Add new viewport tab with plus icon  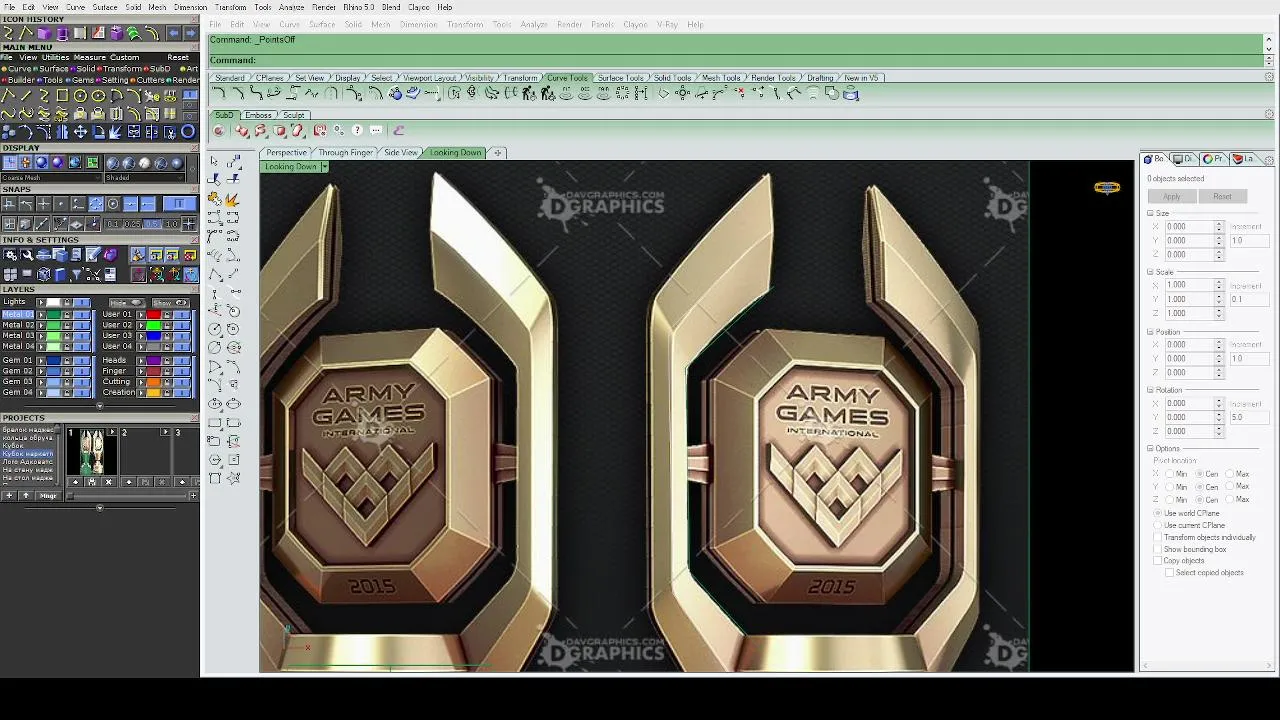click(498, 153)
